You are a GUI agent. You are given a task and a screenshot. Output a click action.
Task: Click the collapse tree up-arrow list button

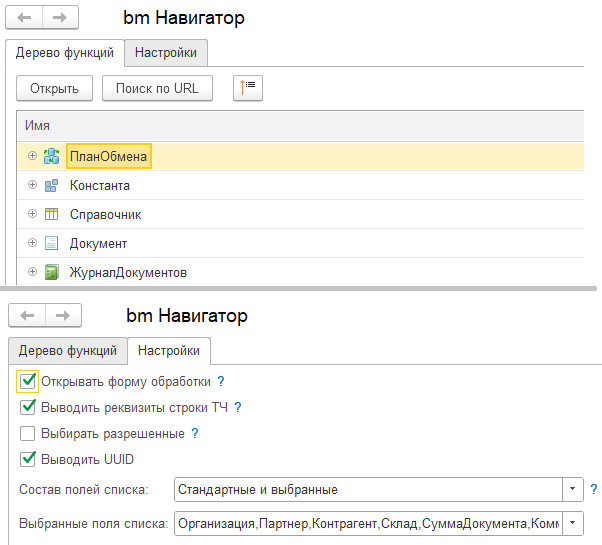(x=248, y=88)
